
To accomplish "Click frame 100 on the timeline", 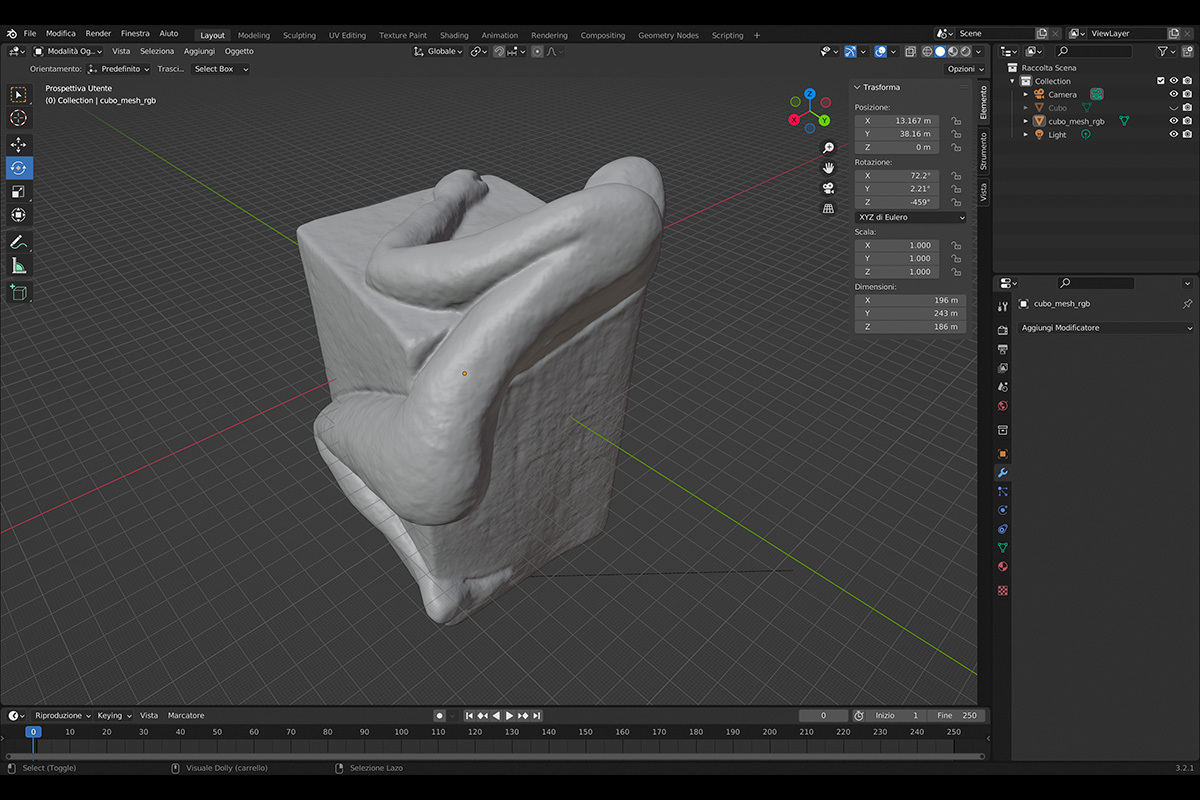I will pyautogui.click(x=401, y=732).
